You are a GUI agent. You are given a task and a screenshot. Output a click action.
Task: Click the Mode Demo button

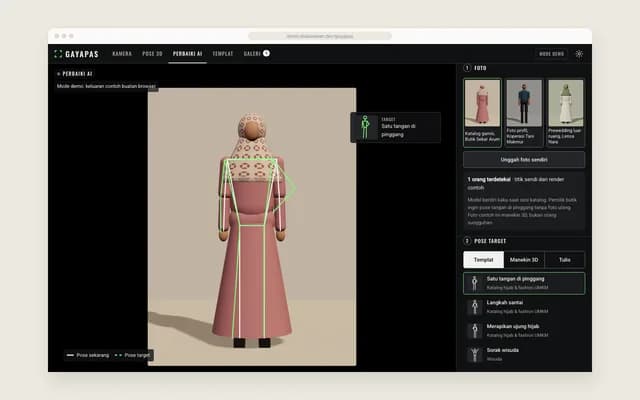(551, 54)
